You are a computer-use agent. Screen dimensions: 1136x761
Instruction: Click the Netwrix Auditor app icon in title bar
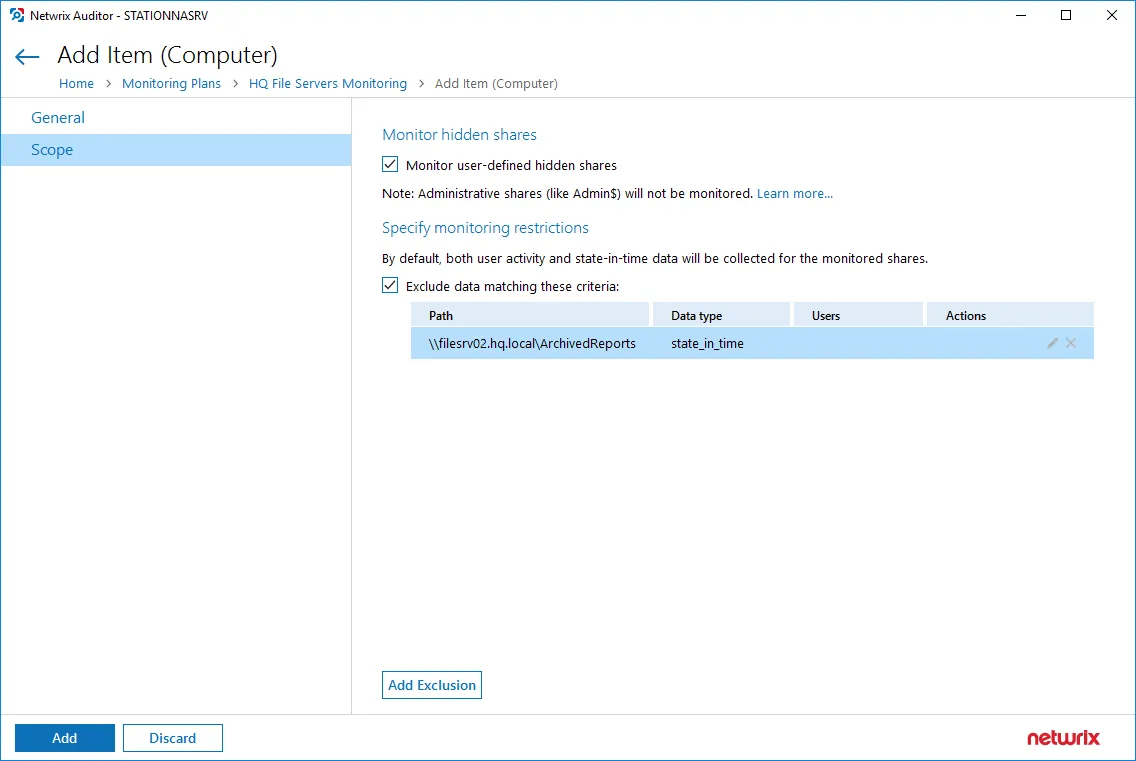tap(17, 15)
